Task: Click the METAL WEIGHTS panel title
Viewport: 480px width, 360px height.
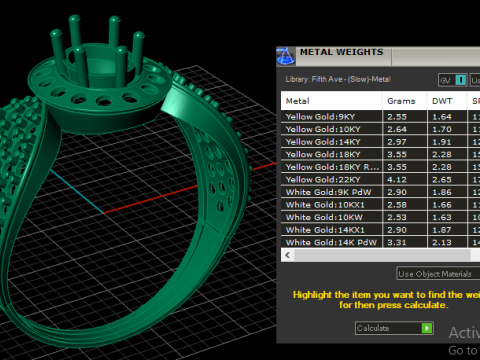Action: [x=341, y=52]
